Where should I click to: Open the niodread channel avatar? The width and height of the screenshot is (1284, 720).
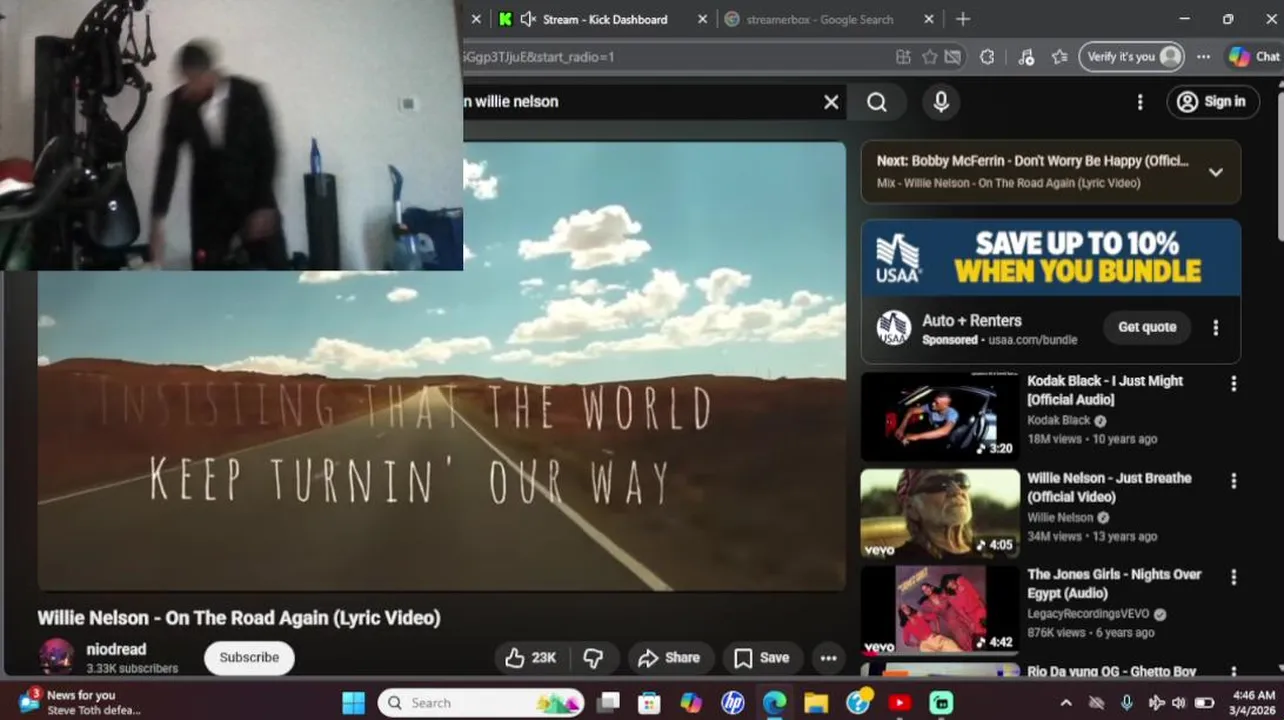click(56, 657)
